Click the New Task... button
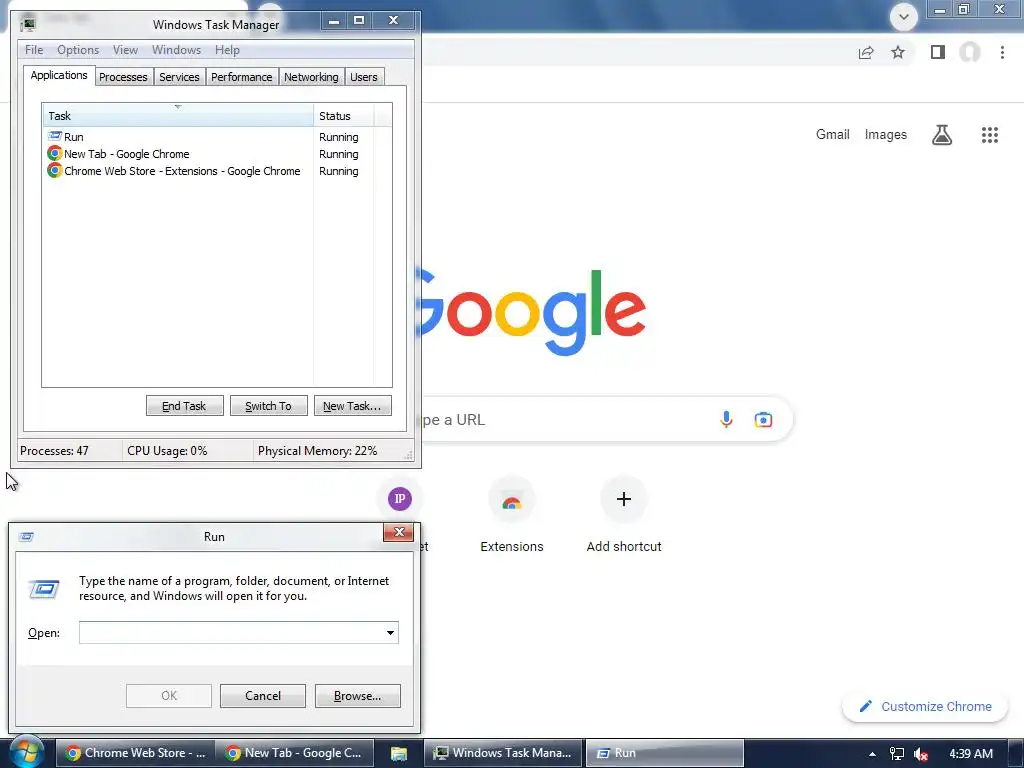The image size is (1024, 768). tap(352, 406)
